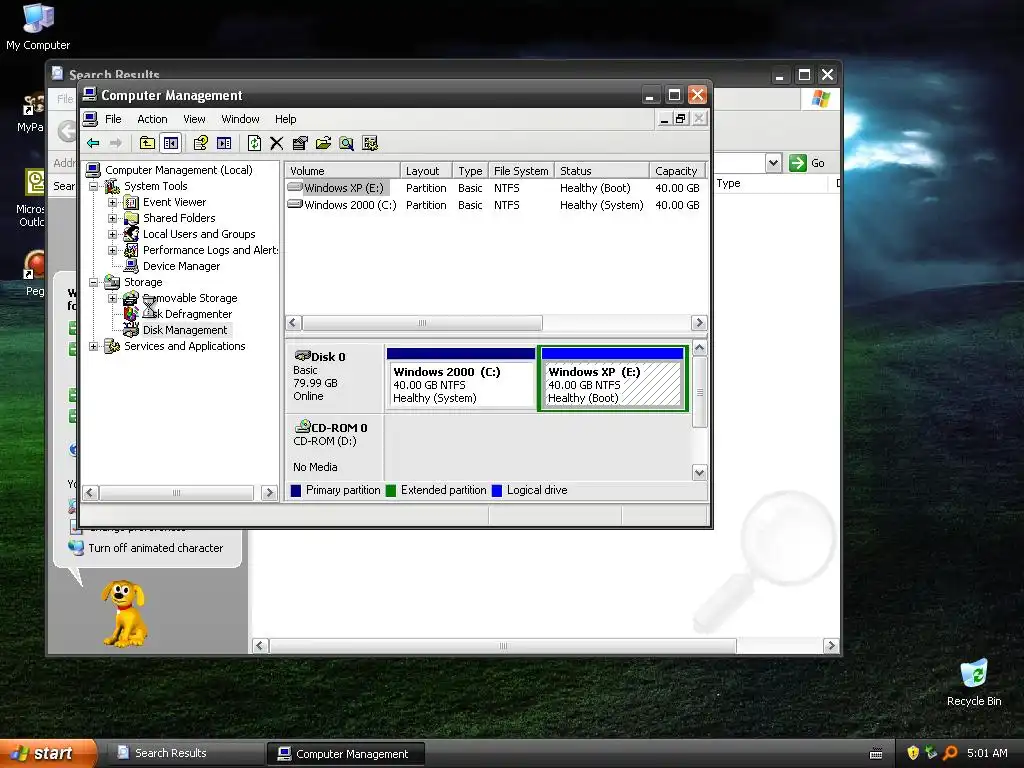Select the My Computer desktop icon
Viewport: 1024px width, 768px height.
click(x=38, y=26)
